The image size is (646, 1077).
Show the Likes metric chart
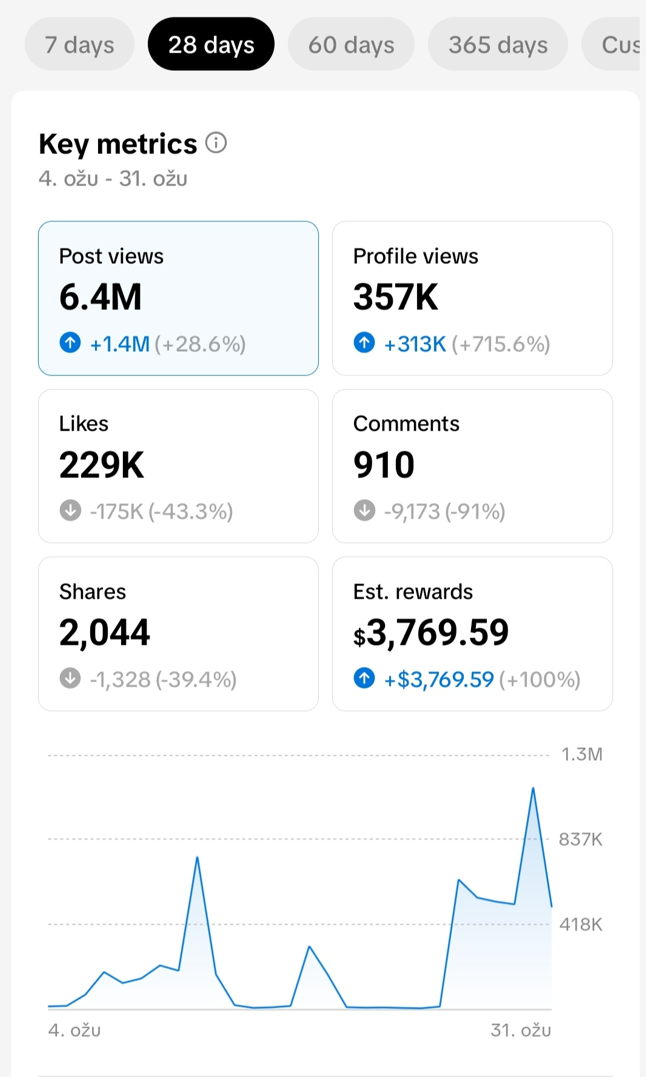pos(178,465)
